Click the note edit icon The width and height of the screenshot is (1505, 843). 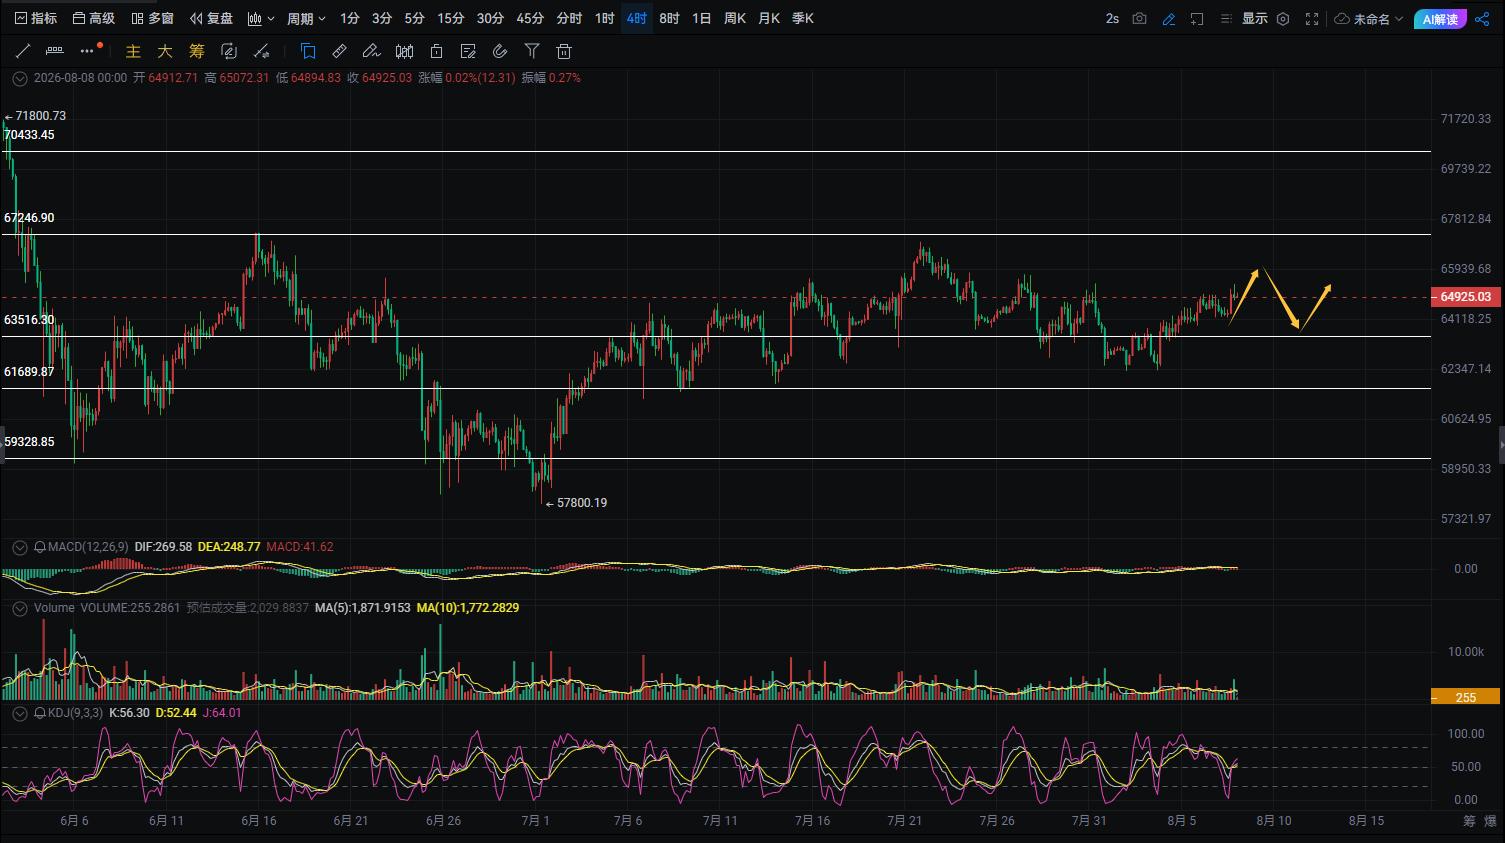(468, 51)
